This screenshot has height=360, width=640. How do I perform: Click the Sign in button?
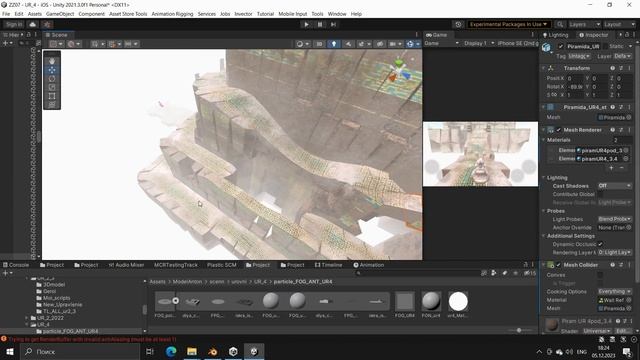pyautogui.click(x=14, y=24)
